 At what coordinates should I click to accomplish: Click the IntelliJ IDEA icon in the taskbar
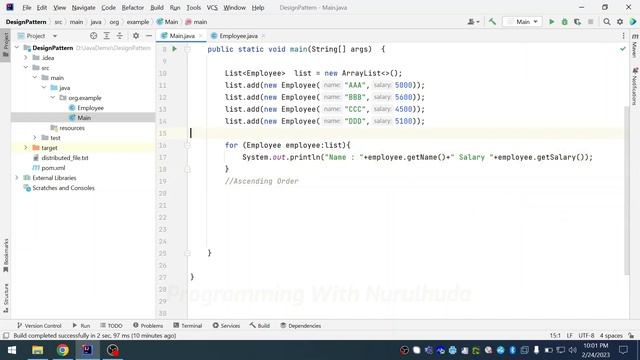(87, 350)
